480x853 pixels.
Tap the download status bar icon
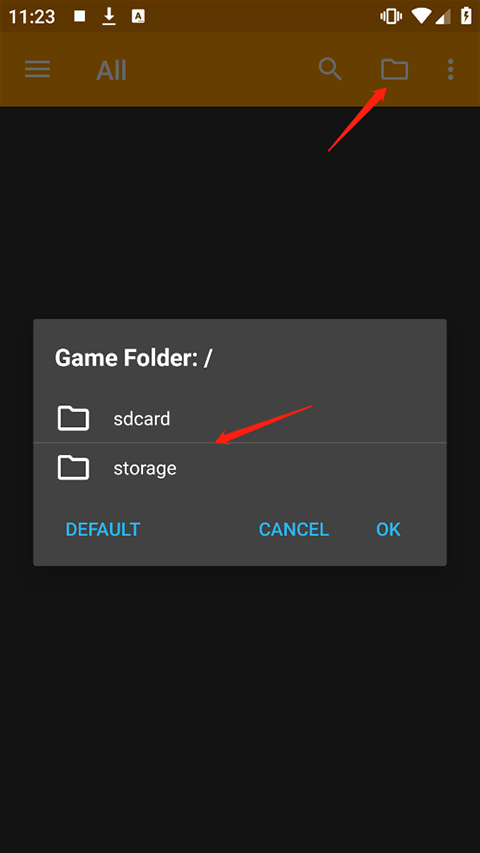click(x=109, y=16)
